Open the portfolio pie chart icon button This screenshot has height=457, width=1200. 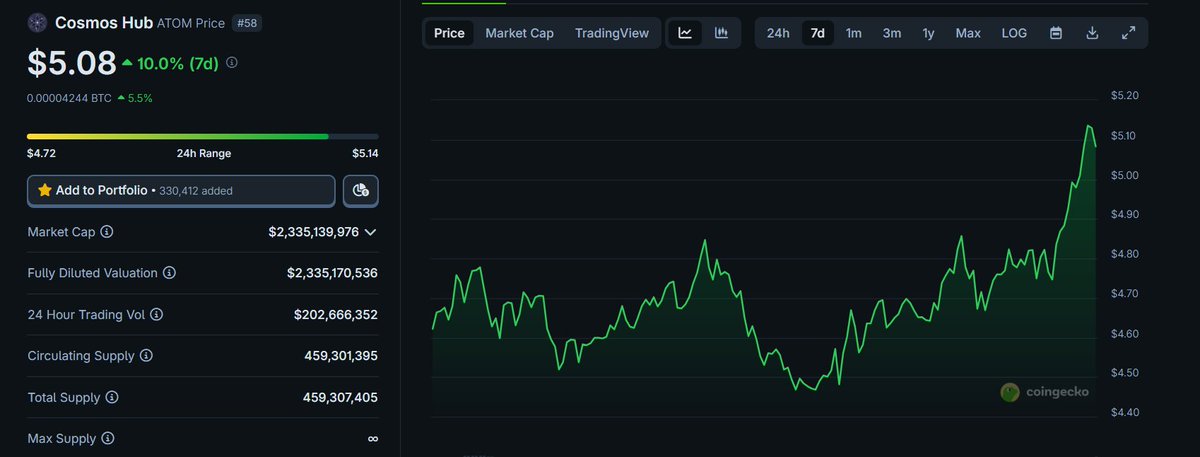point(361,190)
